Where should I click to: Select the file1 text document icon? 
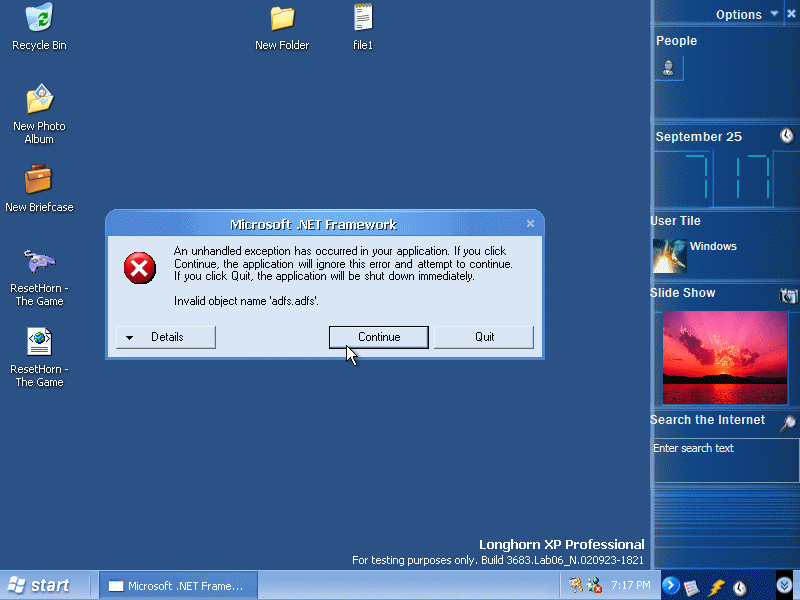pos(363,27)
